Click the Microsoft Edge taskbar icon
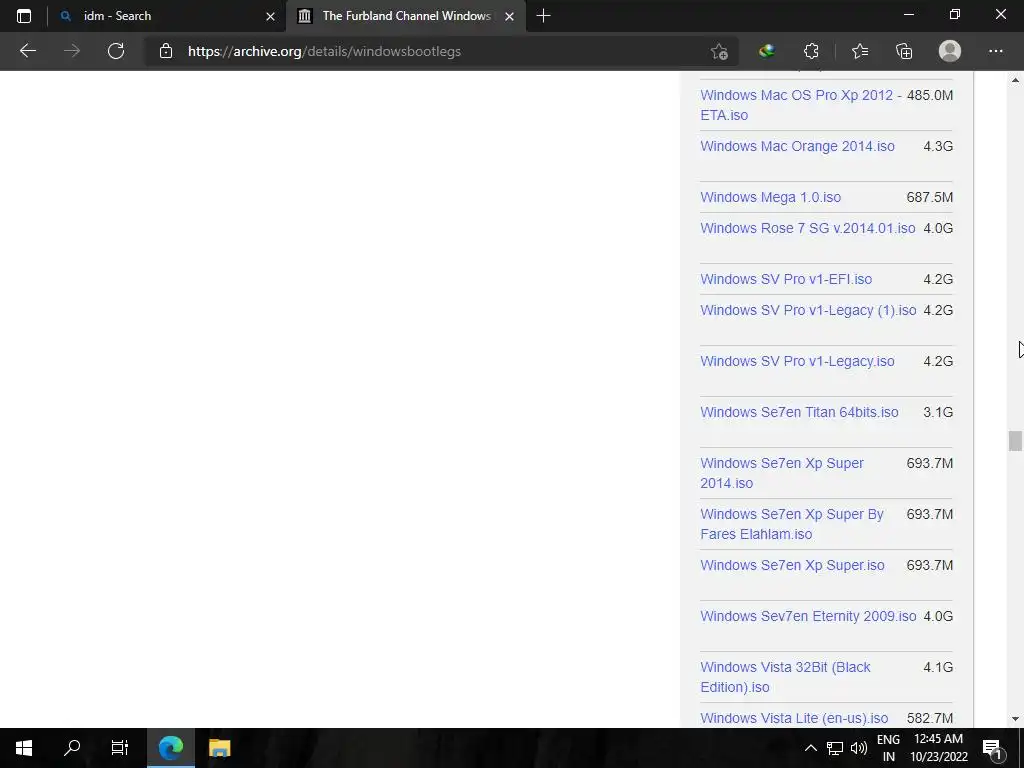Viewport: 1024px width, 768px height. [170, 748]
